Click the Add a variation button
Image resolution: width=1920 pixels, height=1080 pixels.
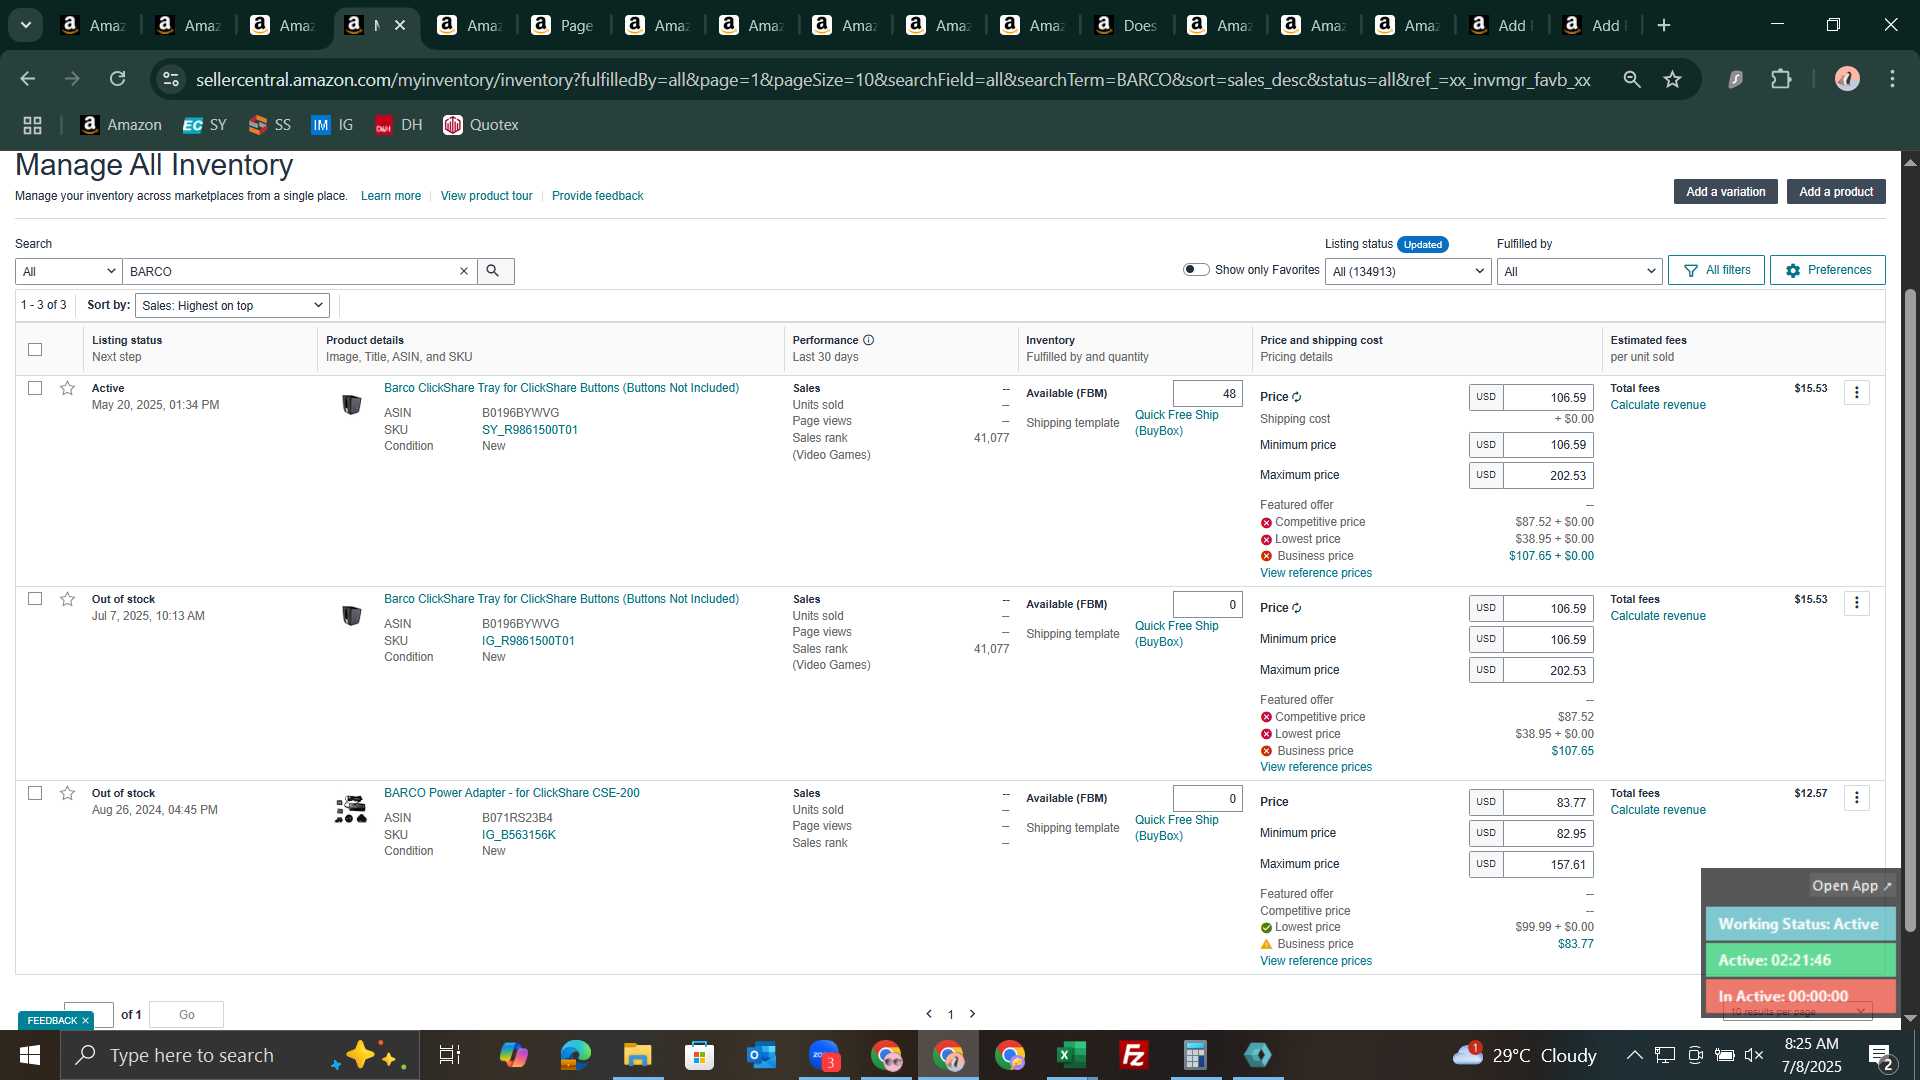[1725, 192]
